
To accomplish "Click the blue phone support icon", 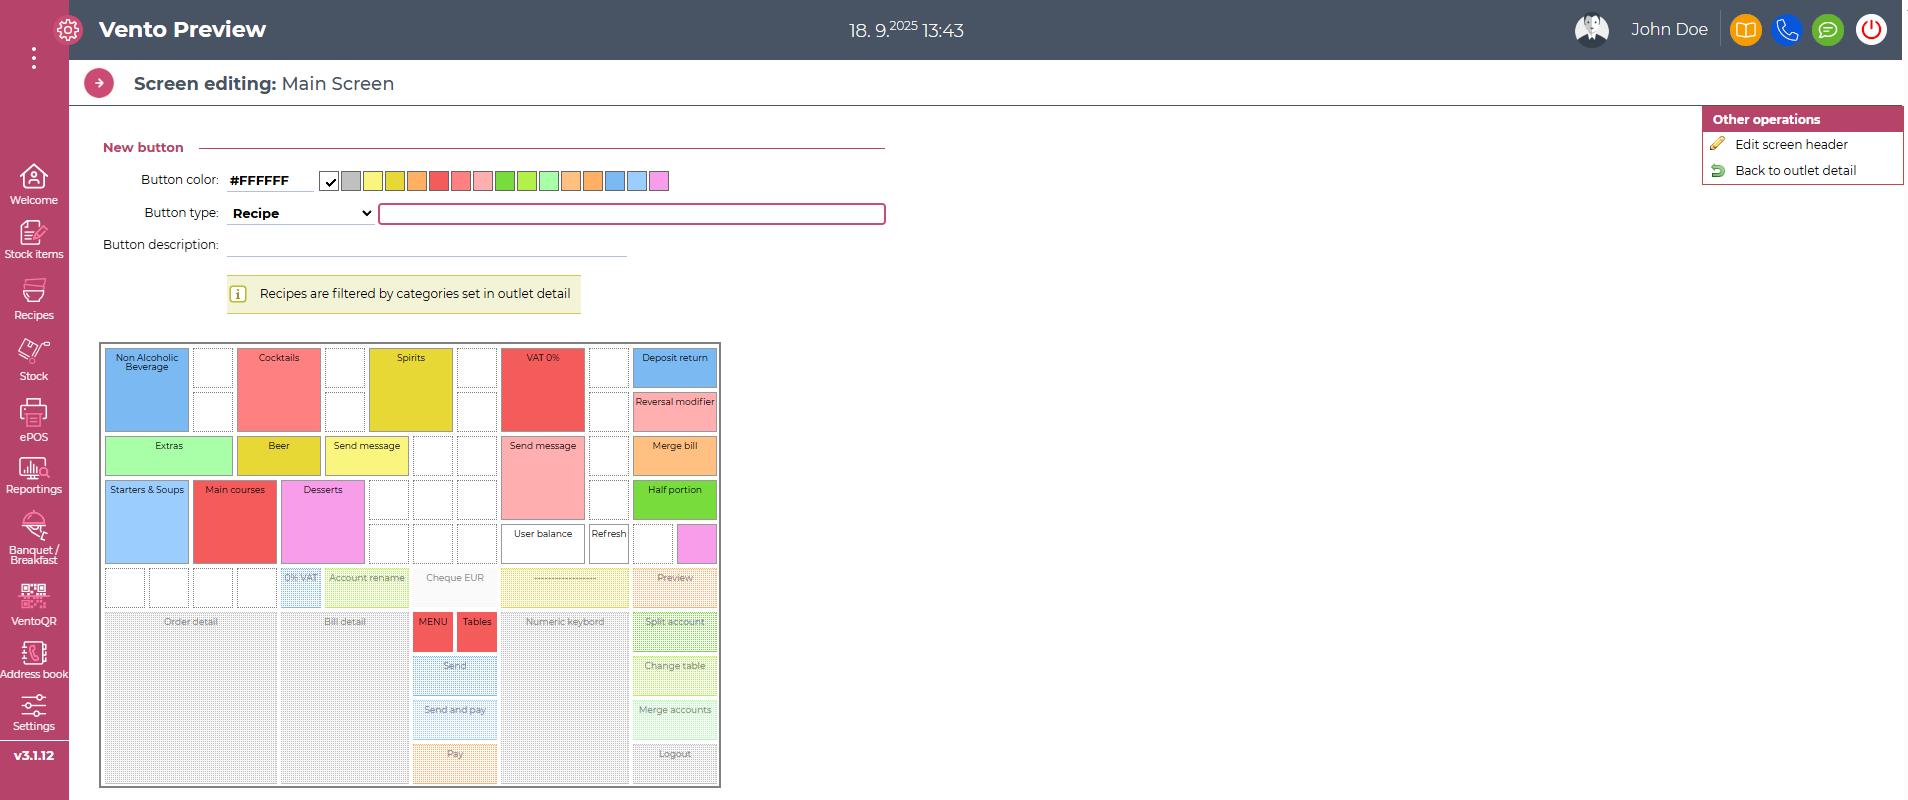I will point(1787,30).
